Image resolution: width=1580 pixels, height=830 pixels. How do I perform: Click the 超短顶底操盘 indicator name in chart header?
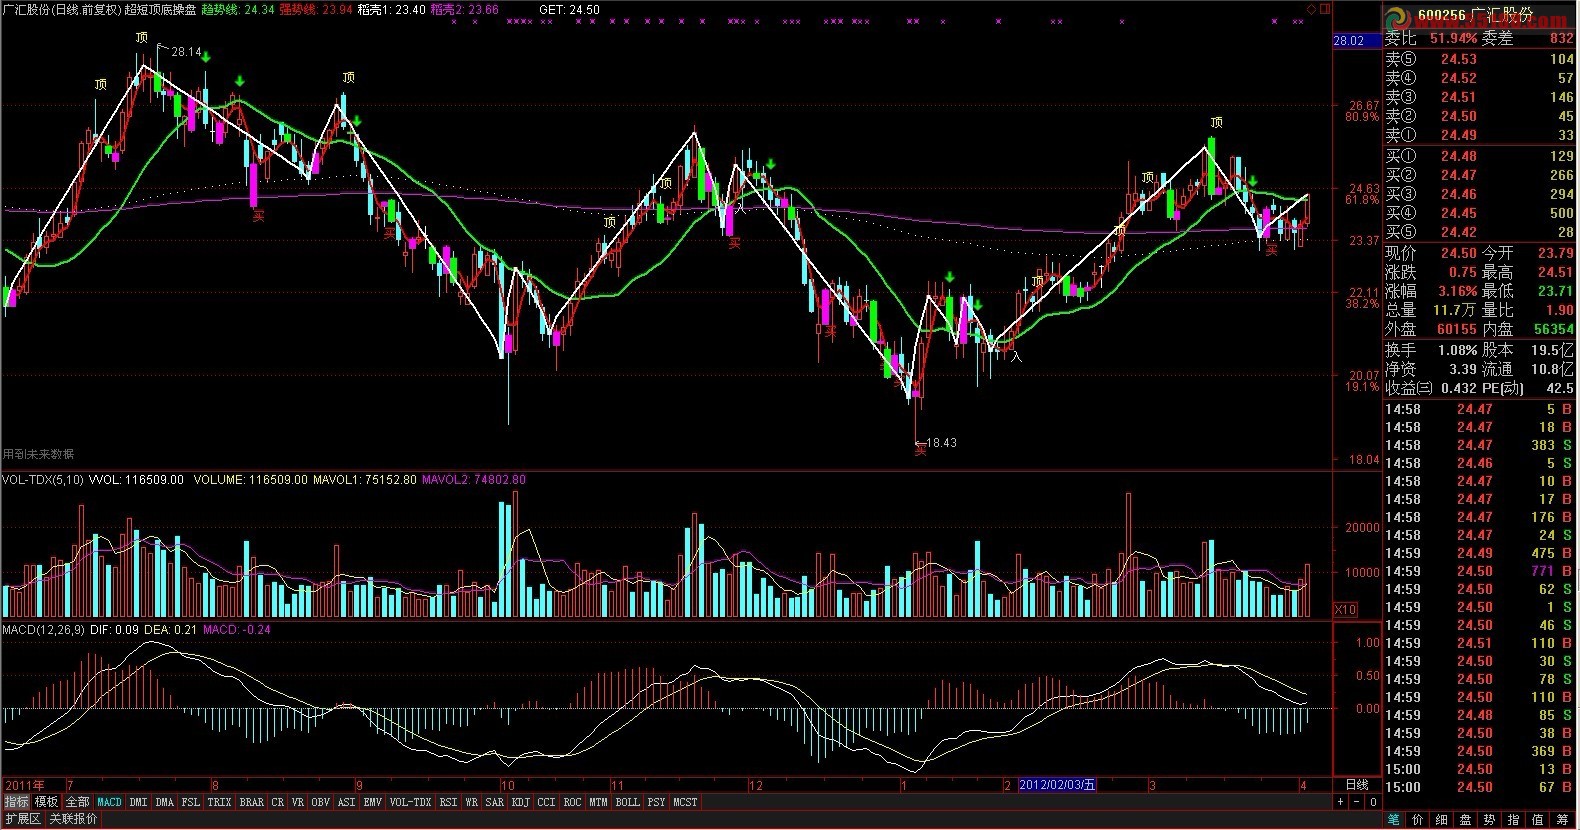point(160,9)
